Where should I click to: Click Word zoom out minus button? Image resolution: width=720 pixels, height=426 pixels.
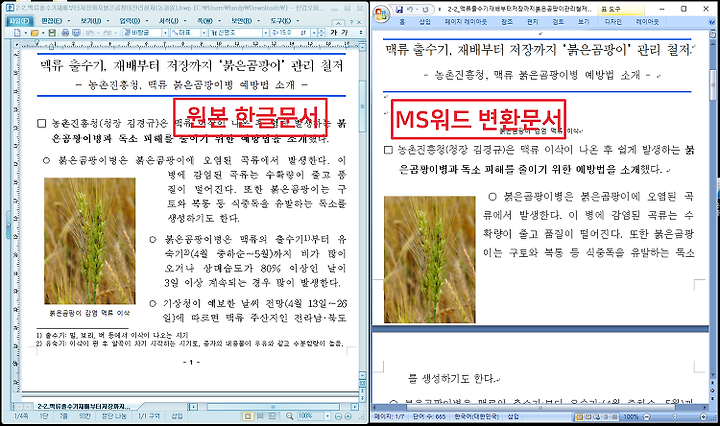pos(647,417)
